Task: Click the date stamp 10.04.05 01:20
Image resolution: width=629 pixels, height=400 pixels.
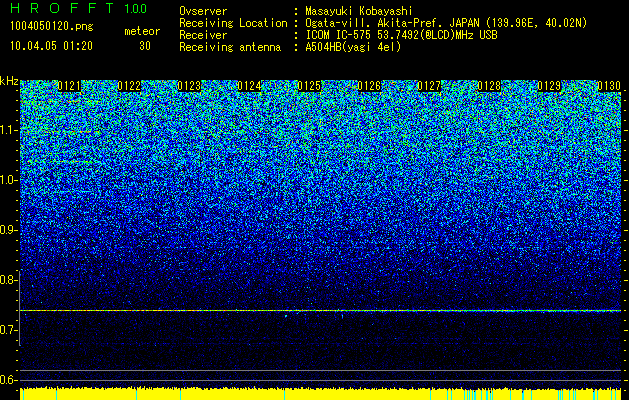Action: pos(51,46)
